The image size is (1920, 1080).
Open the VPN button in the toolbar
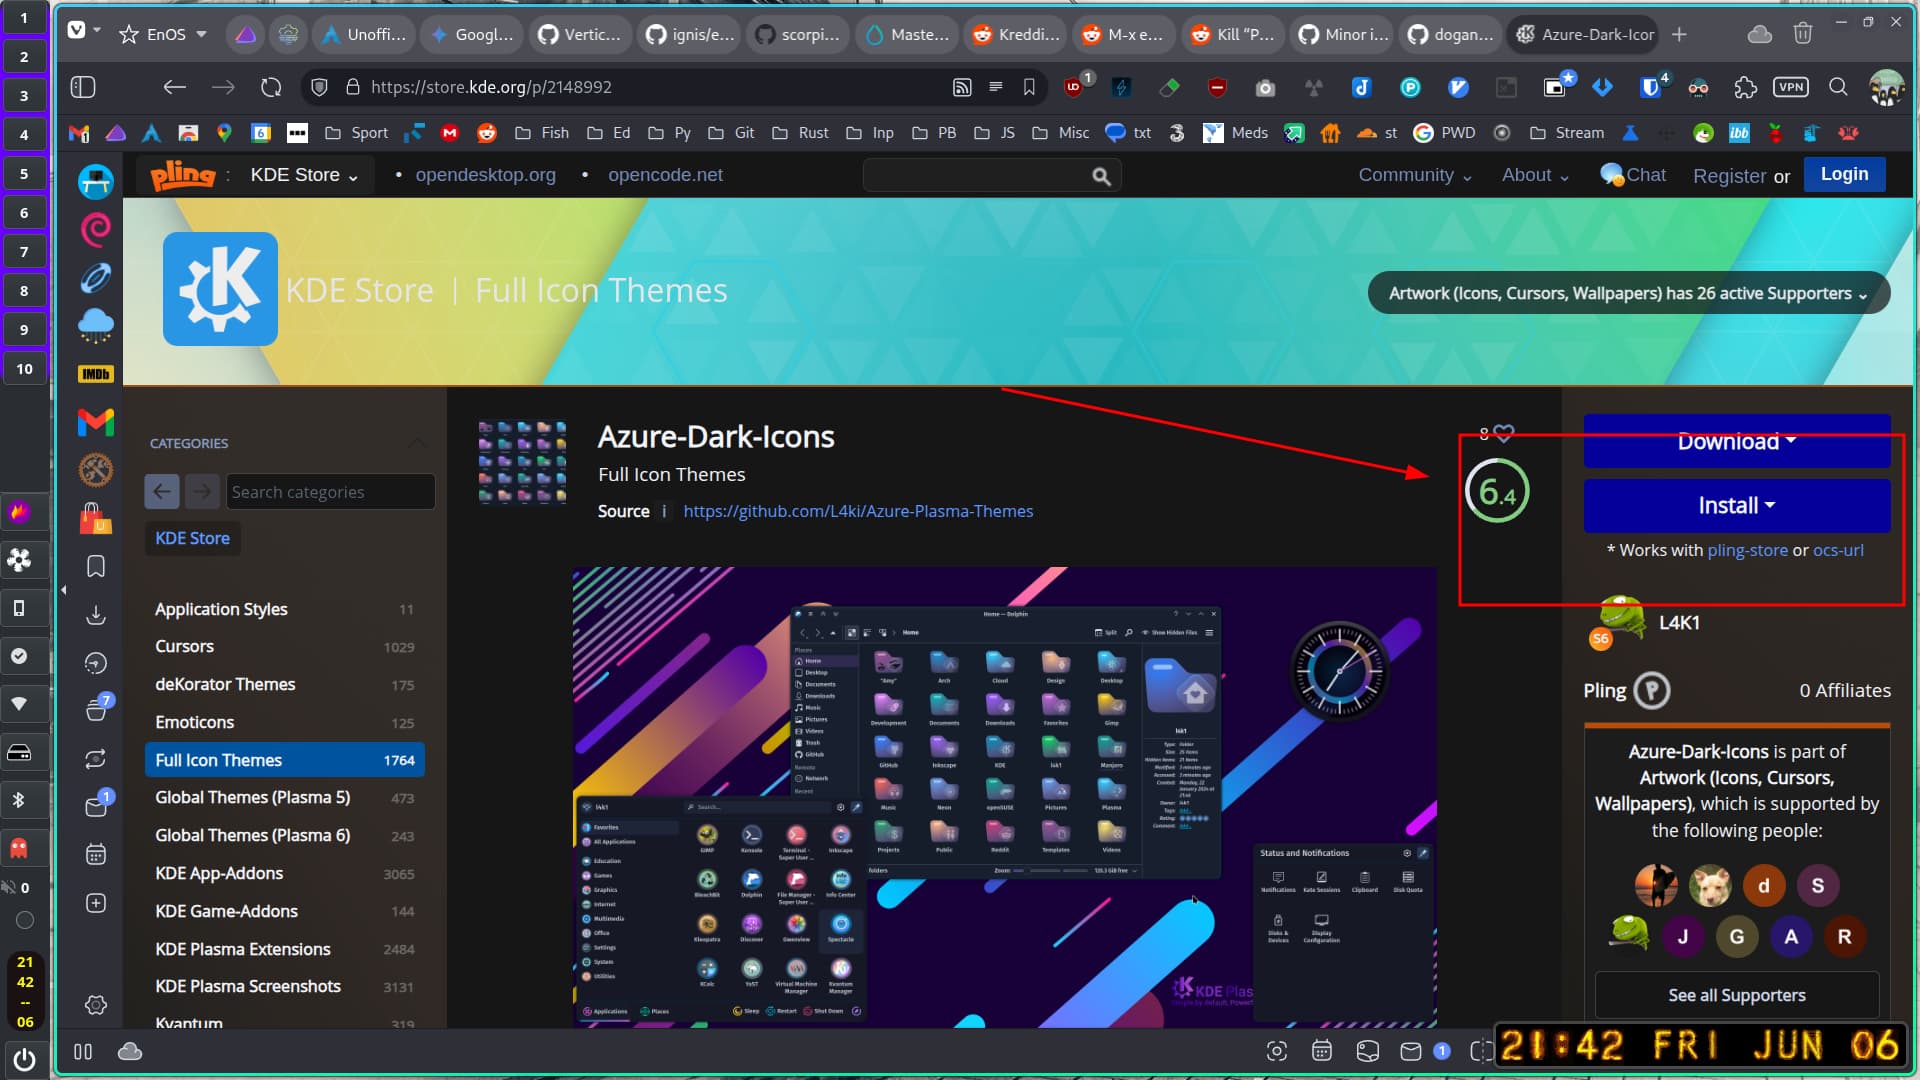[x=1791, y=87]
